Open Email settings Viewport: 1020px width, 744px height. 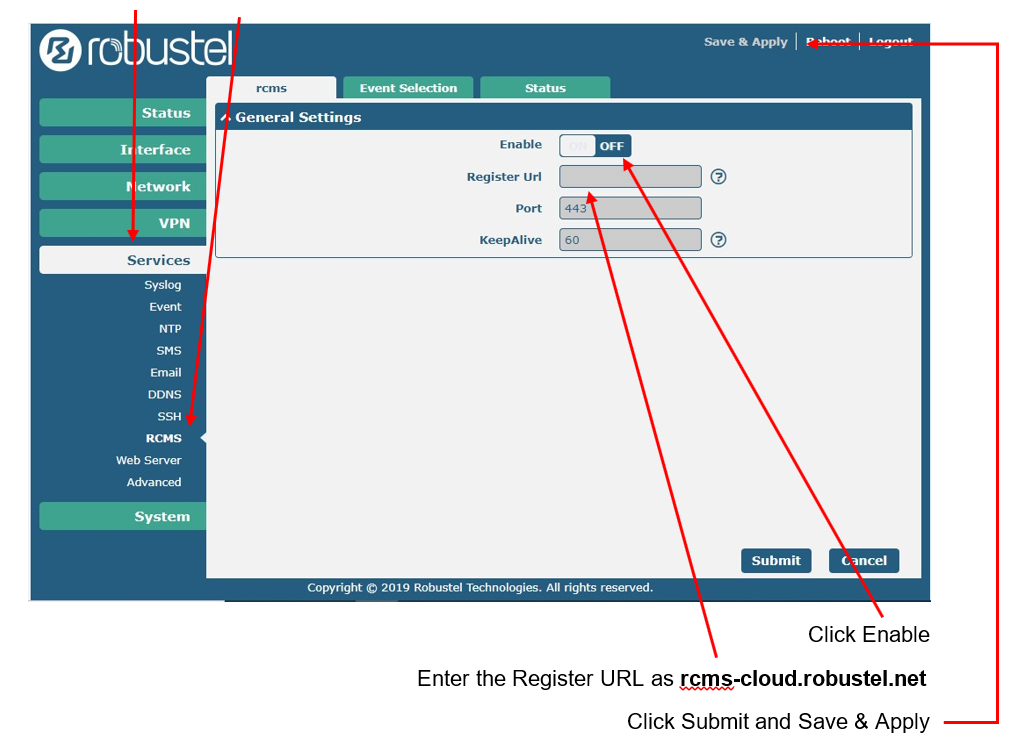(x=166, y=373)
